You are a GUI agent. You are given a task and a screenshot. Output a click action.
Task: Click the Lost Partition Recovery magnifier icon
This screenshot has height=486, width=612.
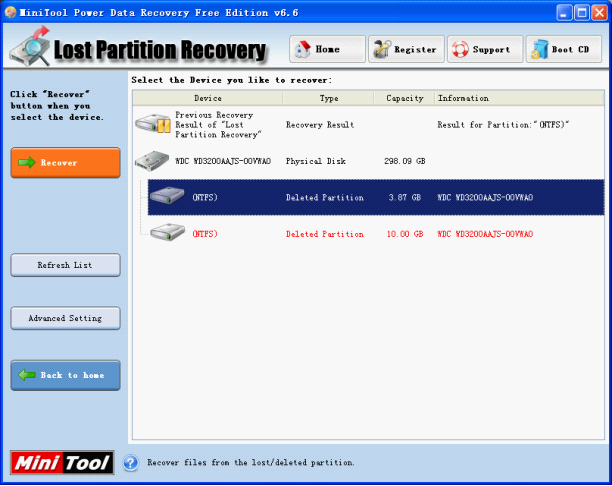tap(30, 47)
